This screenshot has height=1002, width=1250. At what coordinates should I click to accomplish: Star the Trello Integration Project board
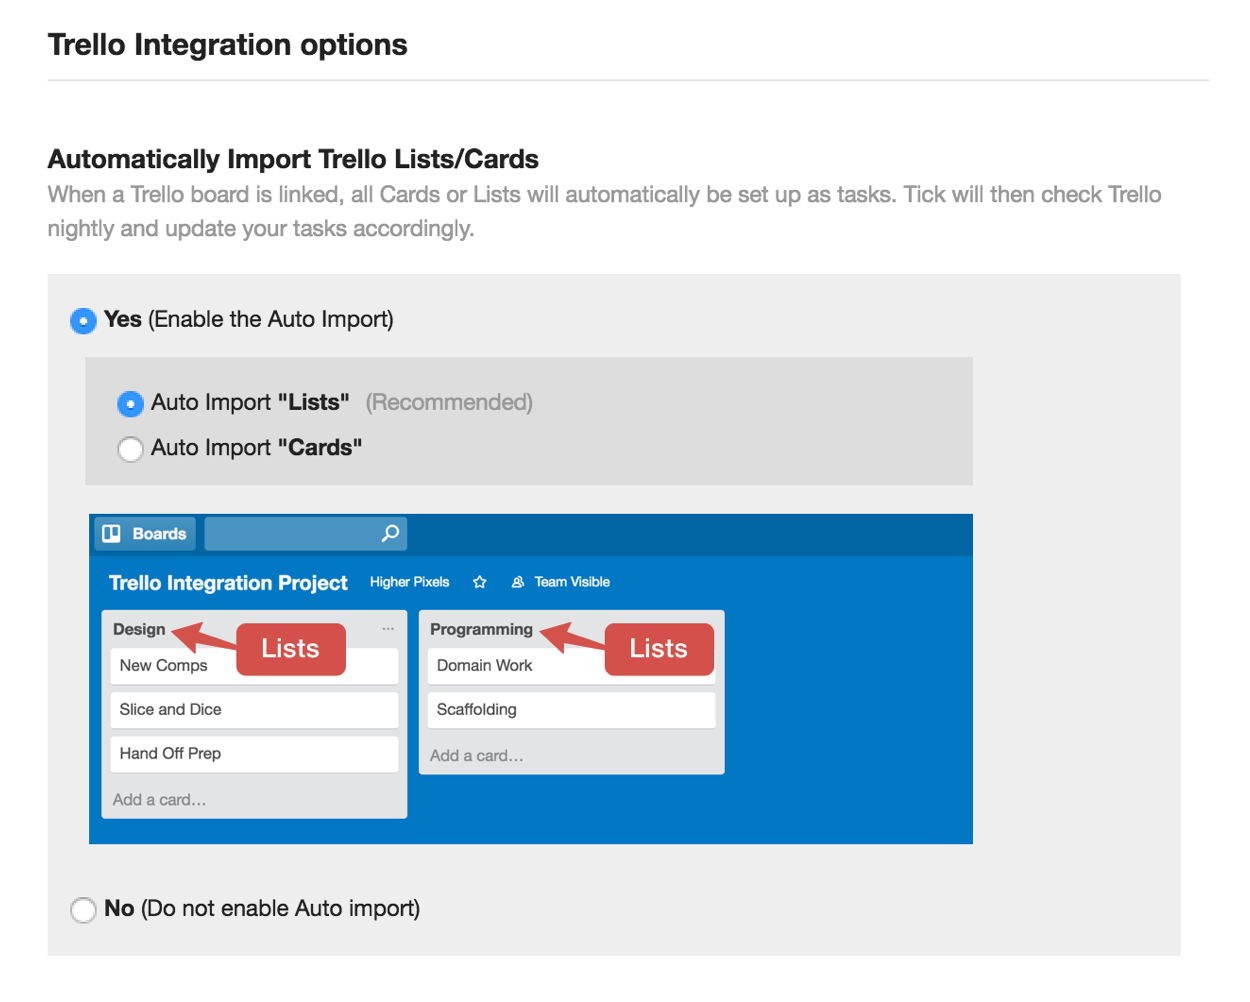[479, 581]
